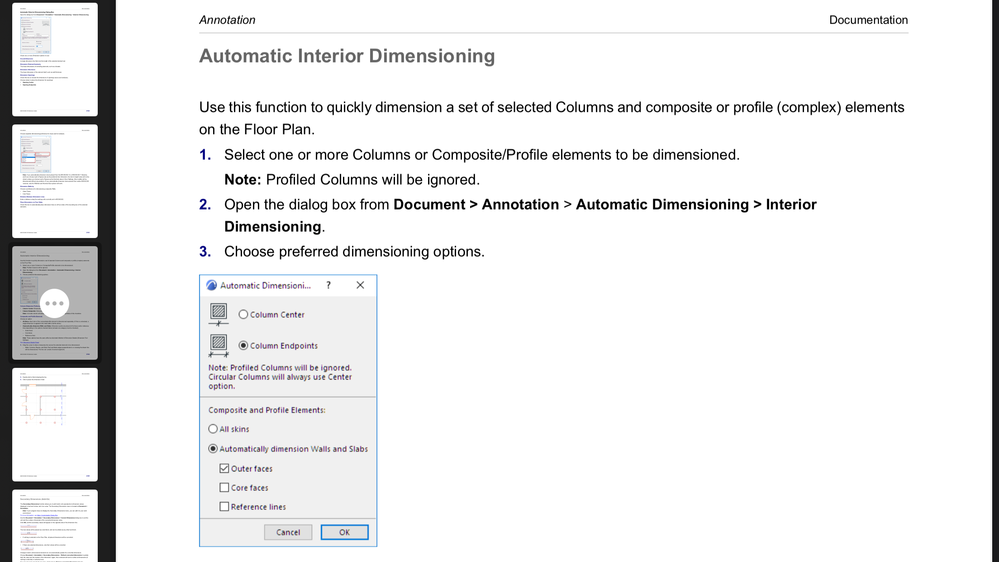
Task: Select the bottom-most page thumbnail
Action: [55, 525]
